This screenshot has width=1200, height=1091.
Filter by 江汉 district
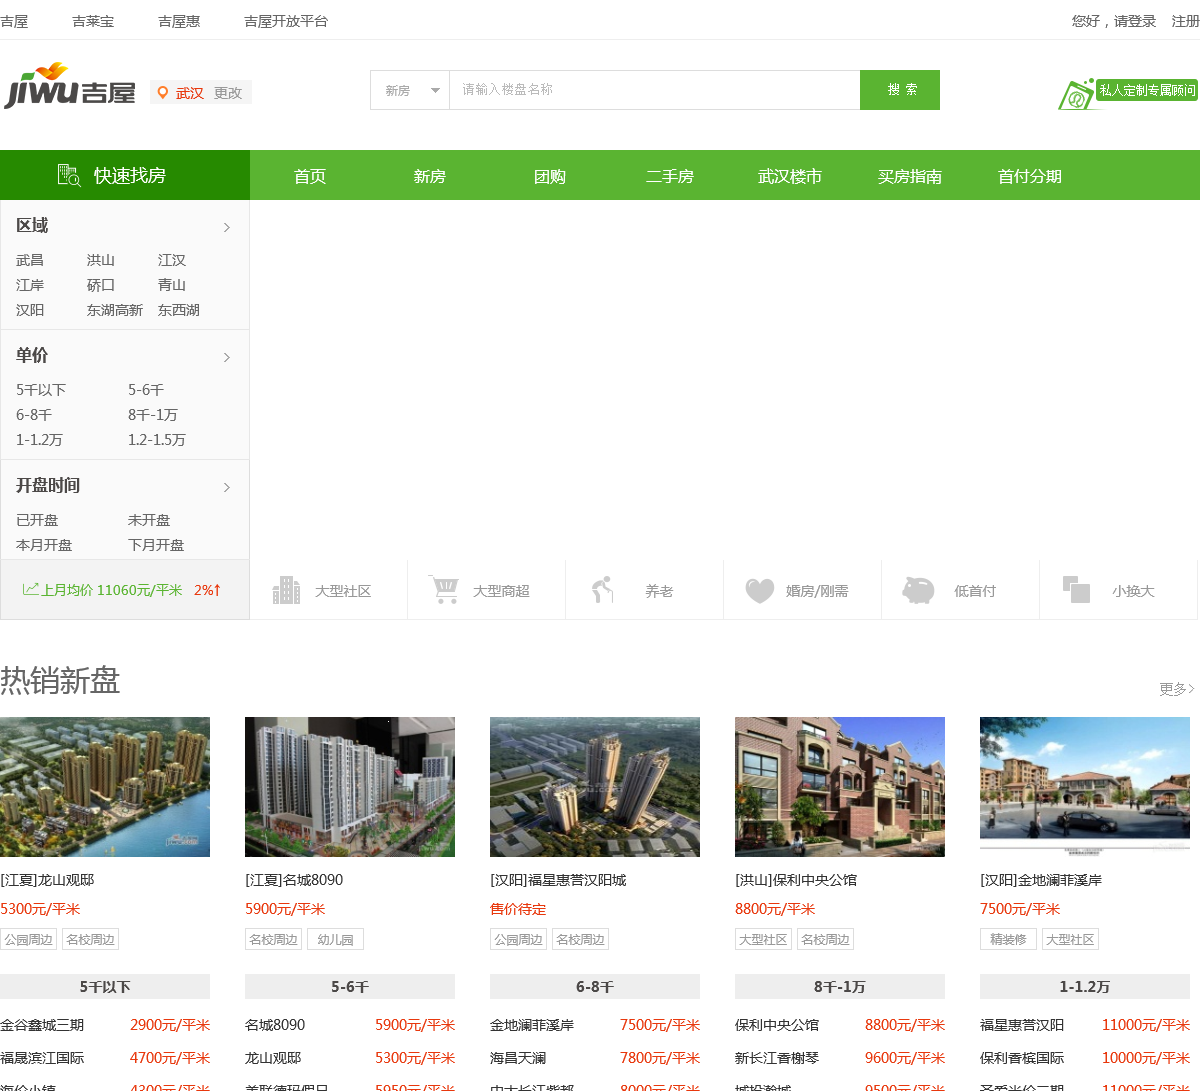pos(172,260)
